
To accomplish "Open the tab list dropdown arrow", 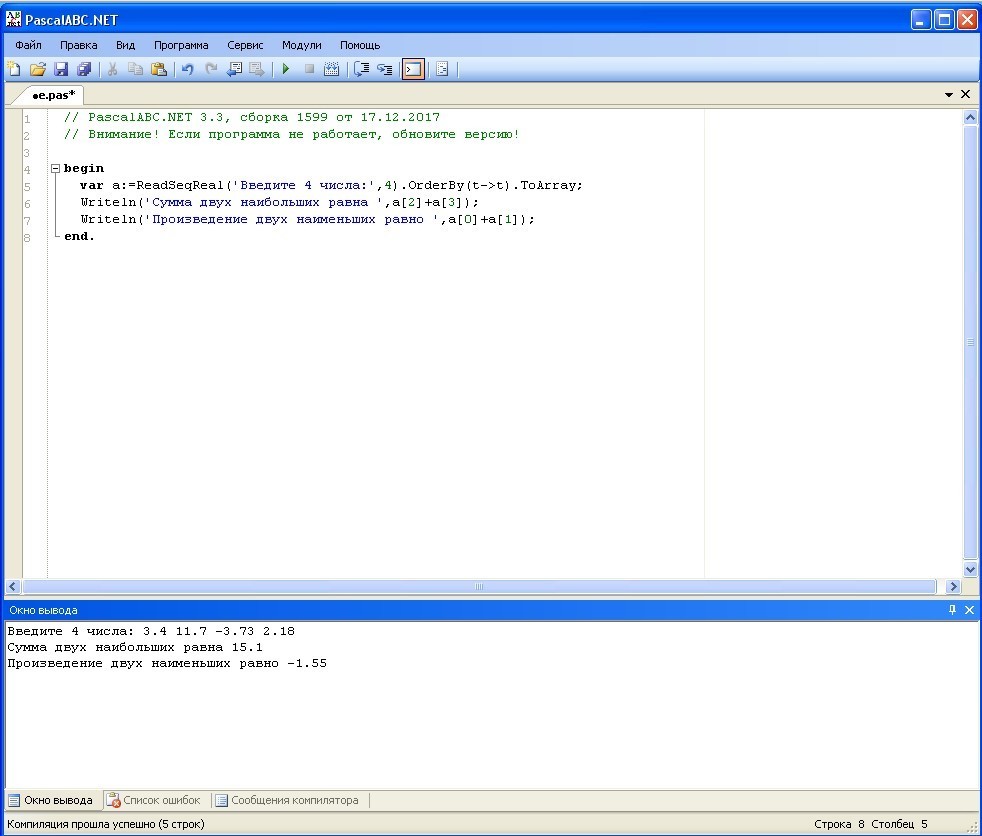I will tap(949, 94).
